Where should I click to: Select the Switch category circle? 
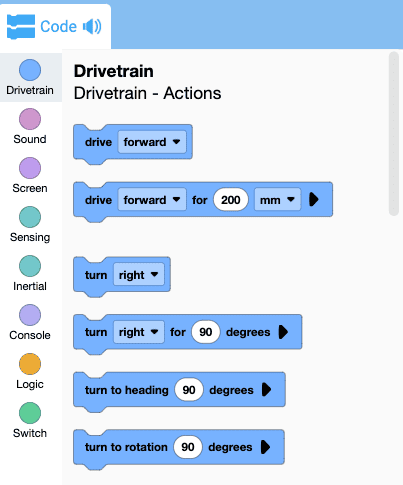coord(30,413)
